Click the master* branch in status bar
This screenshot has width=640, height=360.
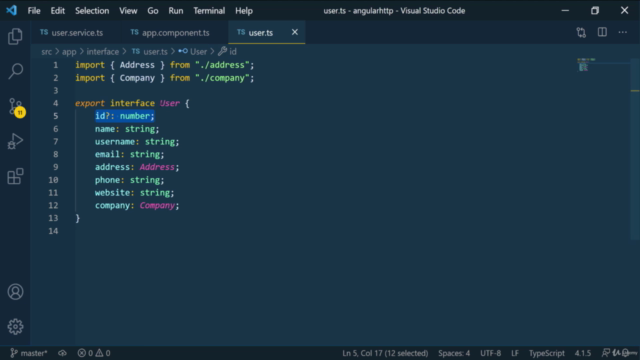(x=28, y=353)
